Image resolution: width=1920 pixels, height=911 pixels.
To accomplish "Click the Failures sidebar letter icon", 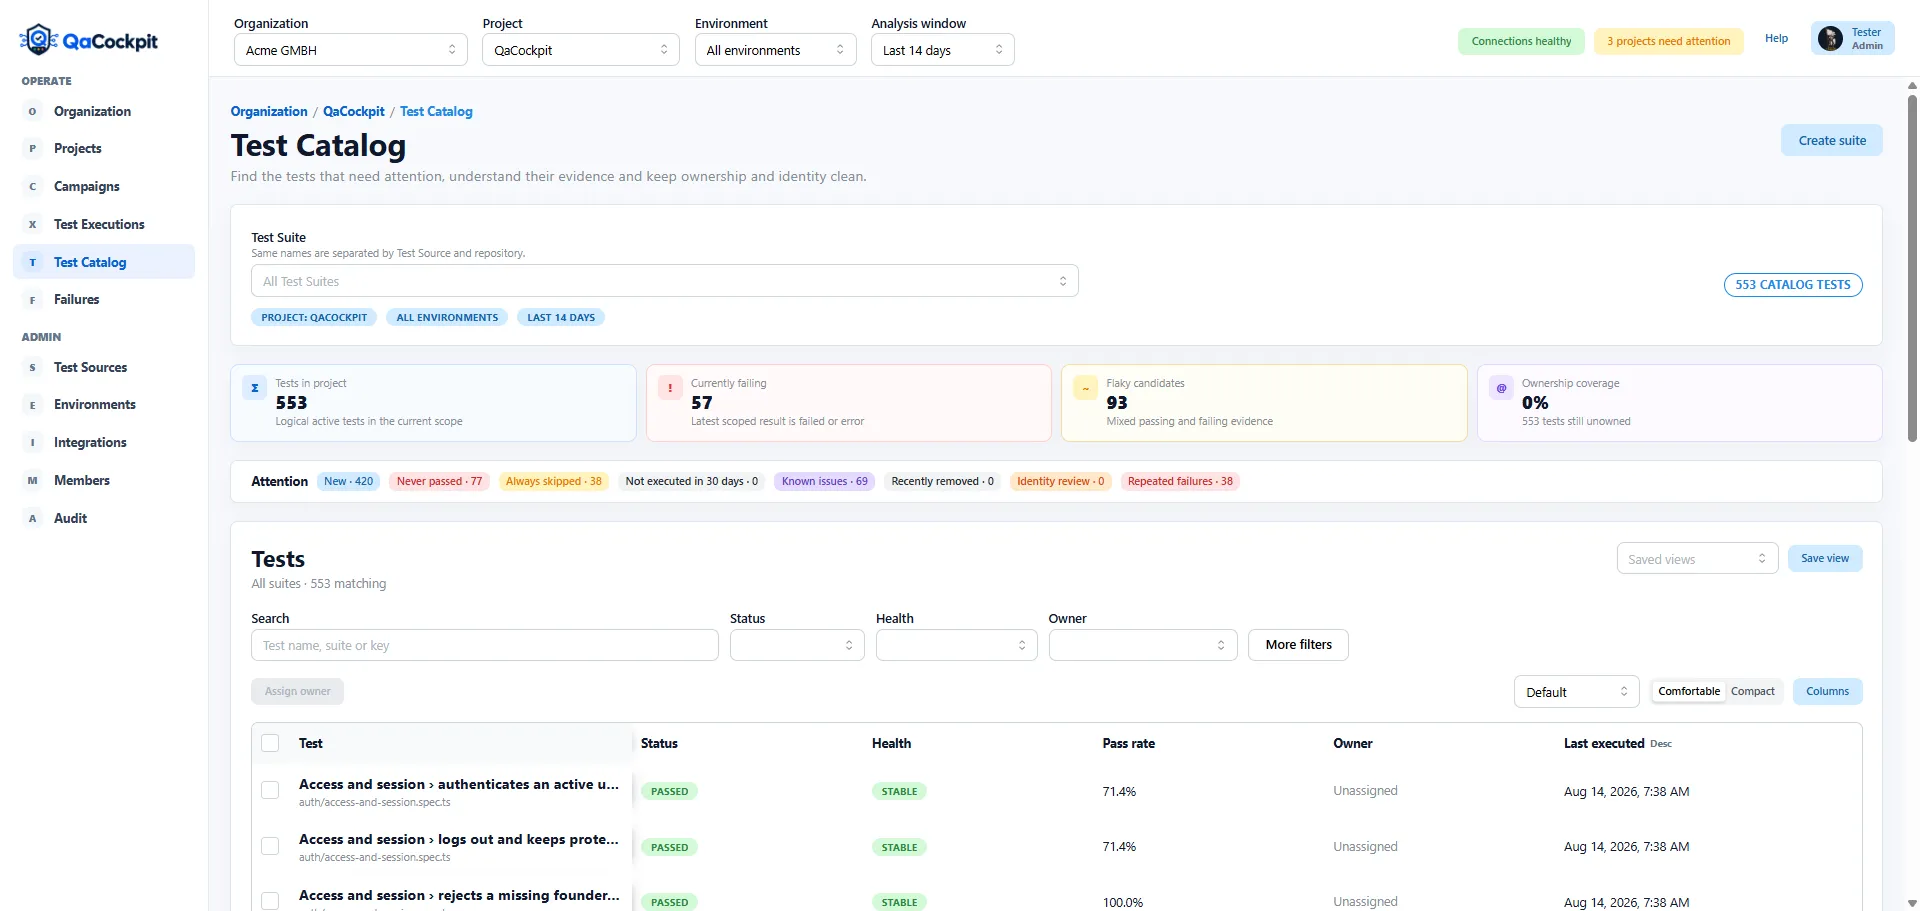I will point(32,299).
